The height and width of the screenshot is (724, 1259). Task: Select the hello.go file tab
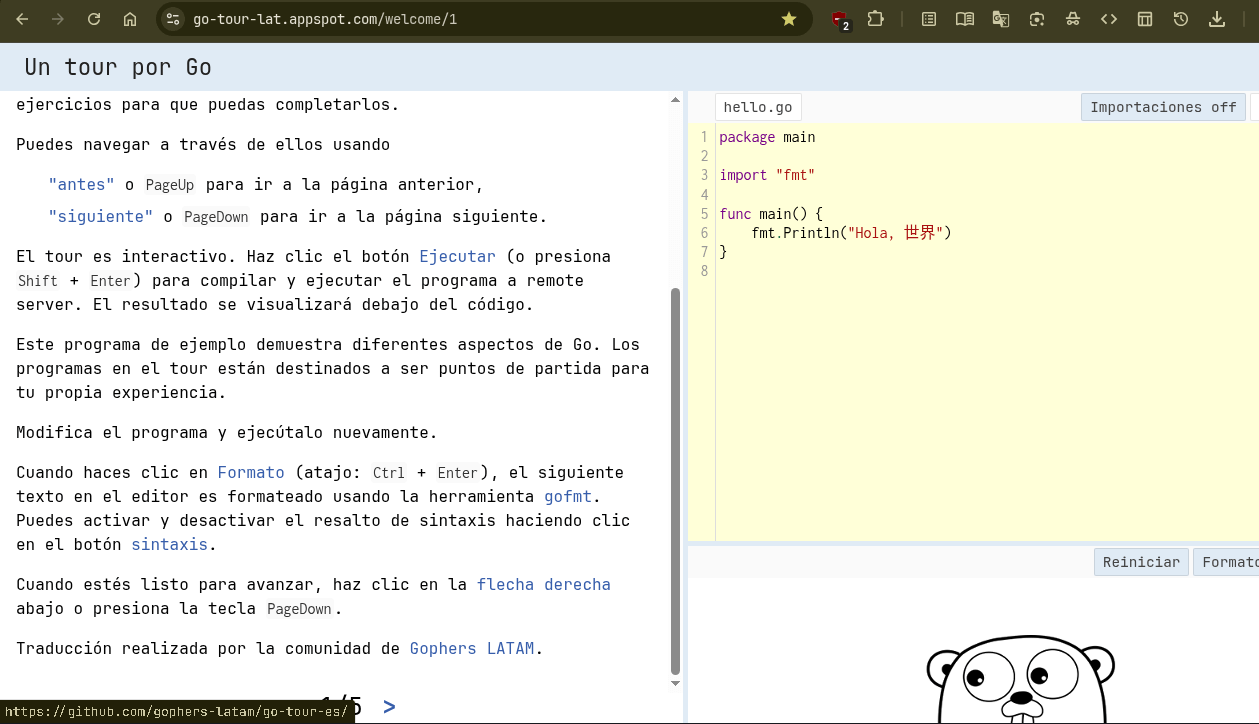pos(758,107)
